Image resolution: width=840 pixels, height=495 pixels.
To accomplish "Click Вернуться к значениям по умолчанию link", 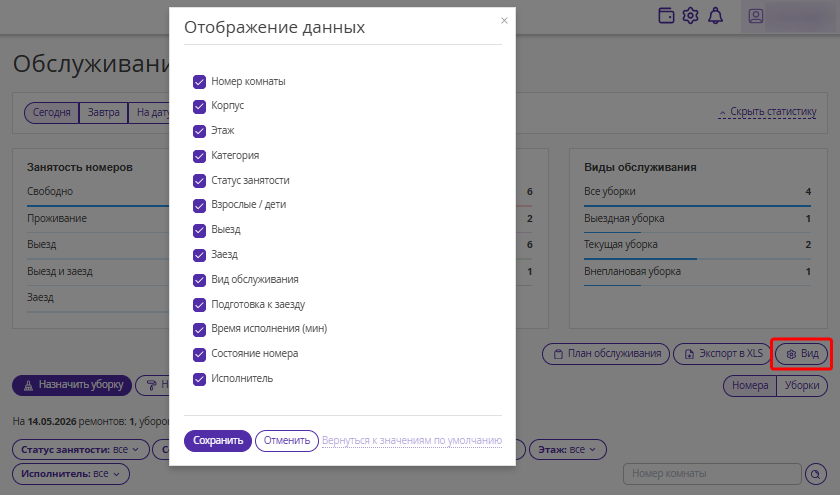I will point(412,440).
